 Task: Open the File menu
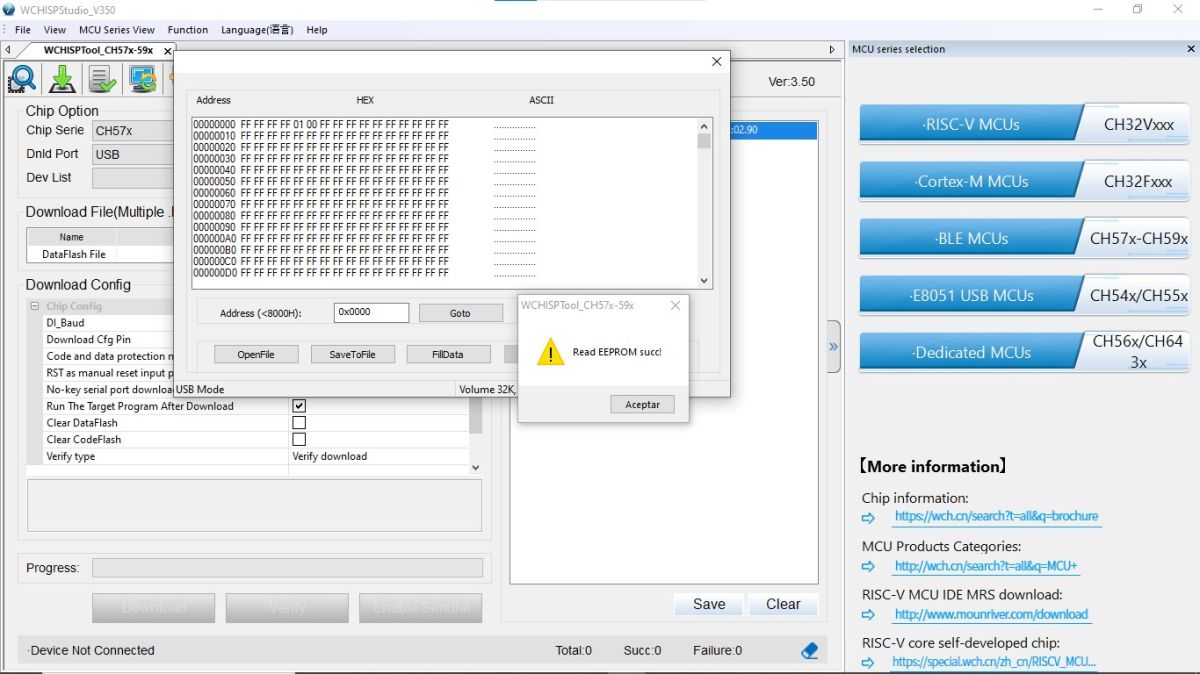click(23, 30)
